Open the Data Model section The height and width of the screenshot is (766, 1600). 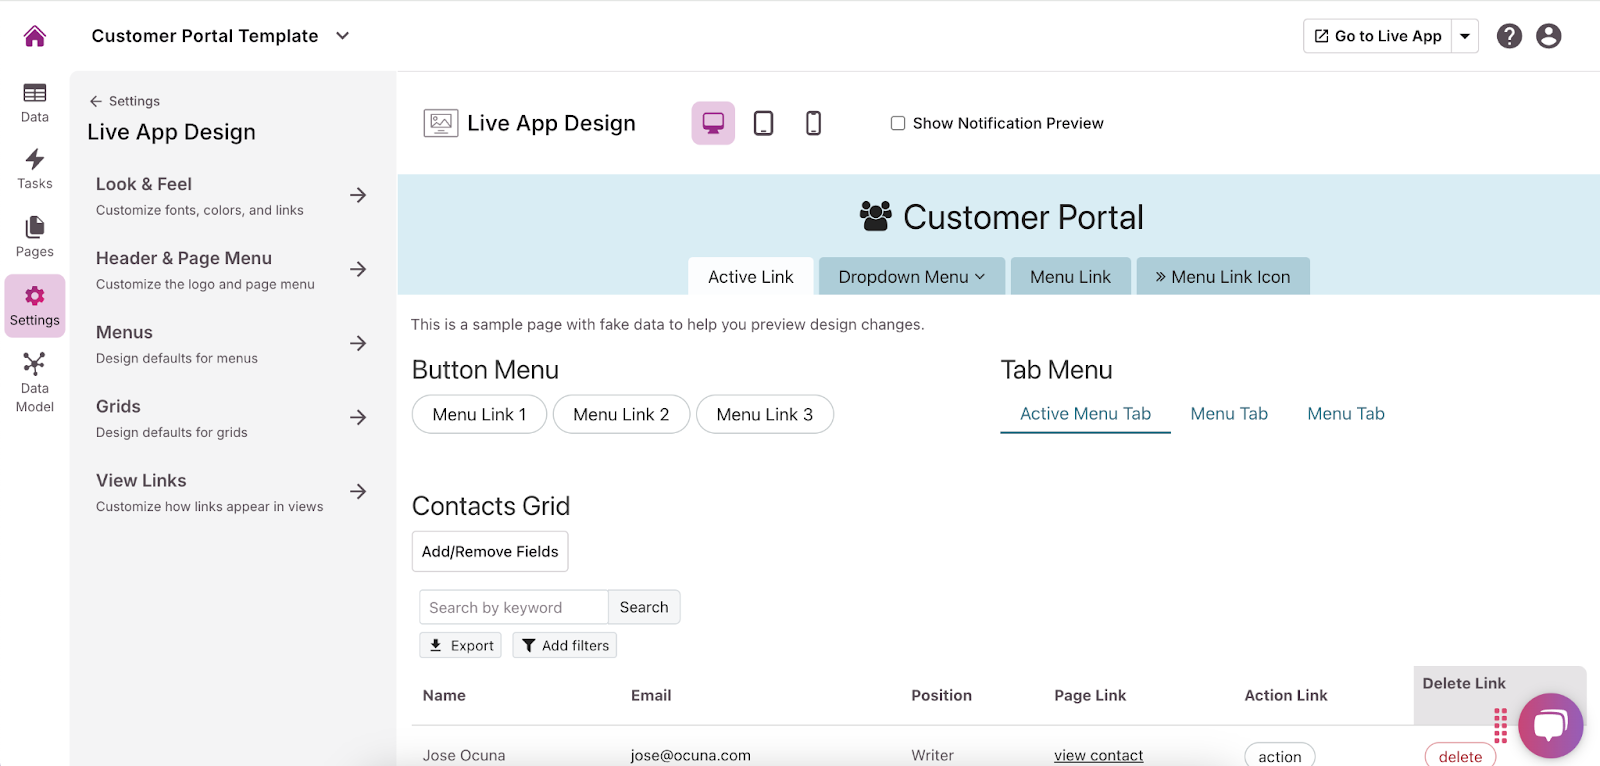click(x=35, y=382)
